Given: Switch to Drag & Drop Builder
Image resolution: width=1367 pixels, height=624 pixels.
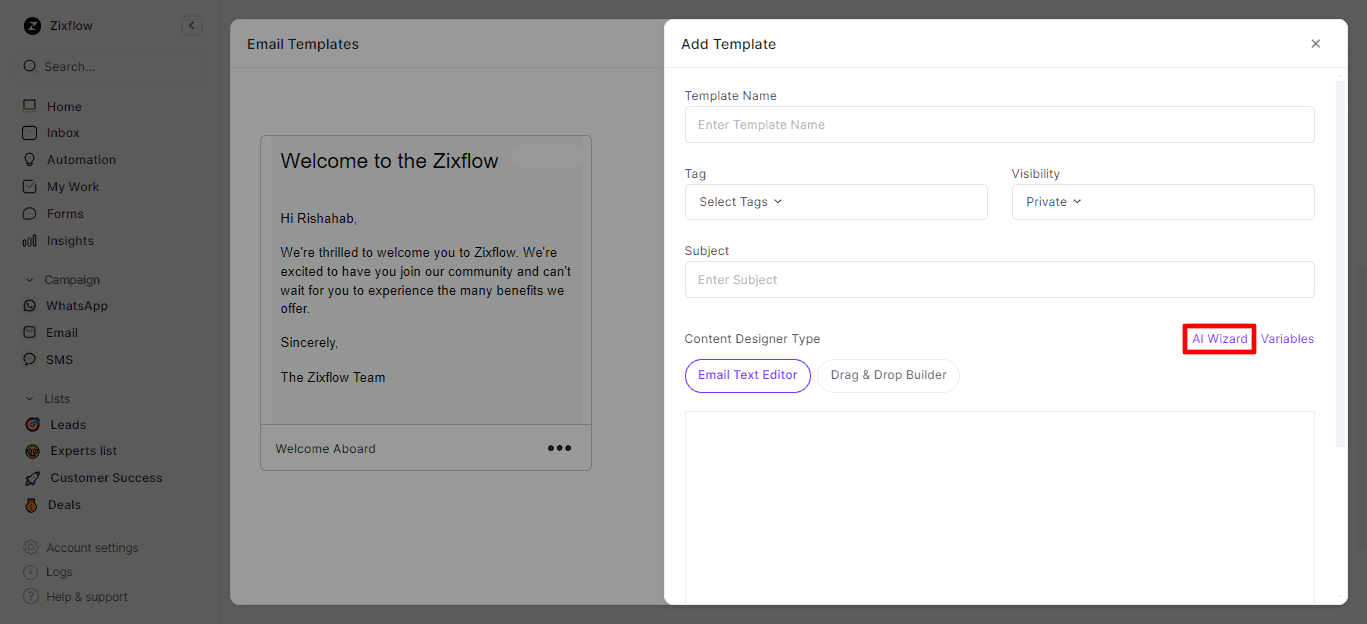Looking at the screenshot, I should pyautogui.click(x=888, y=376).
